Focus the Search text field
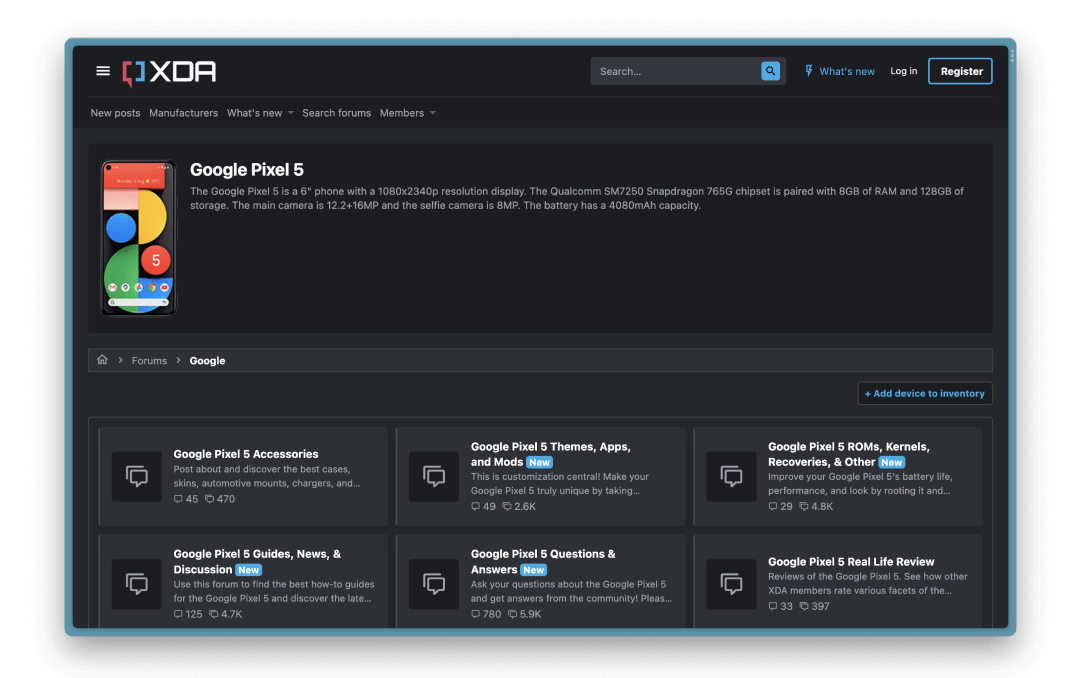This screenshot has height=678, width=1080. coord(676,71)
